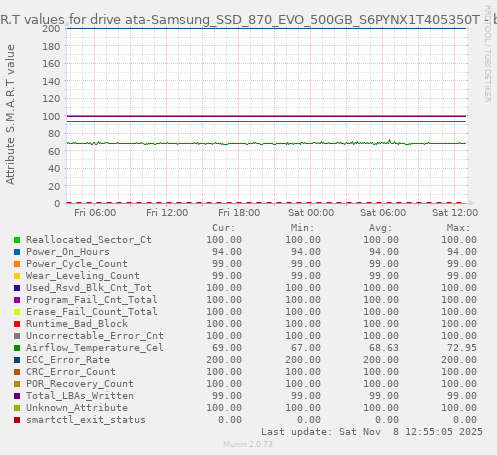Click the green temperature line in graph
This screenshot has height=455, width=497.
click(266, 143)
